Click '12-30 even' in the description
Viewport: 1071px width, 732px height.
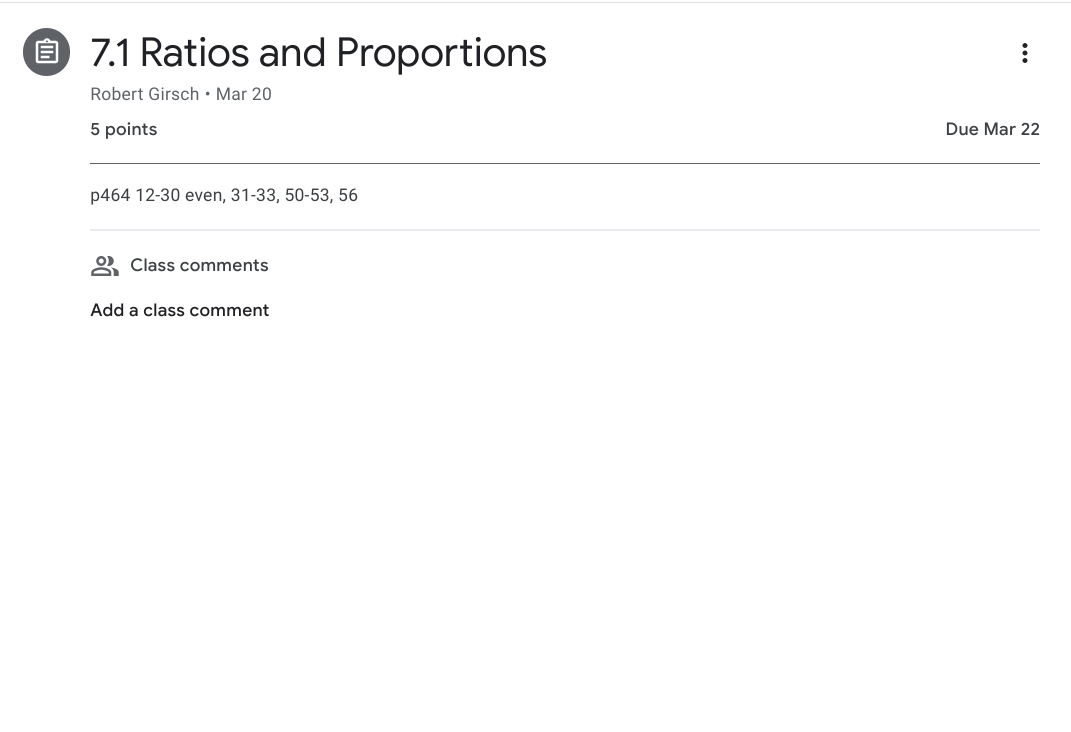pyautogui.click(x=179, y=195)
